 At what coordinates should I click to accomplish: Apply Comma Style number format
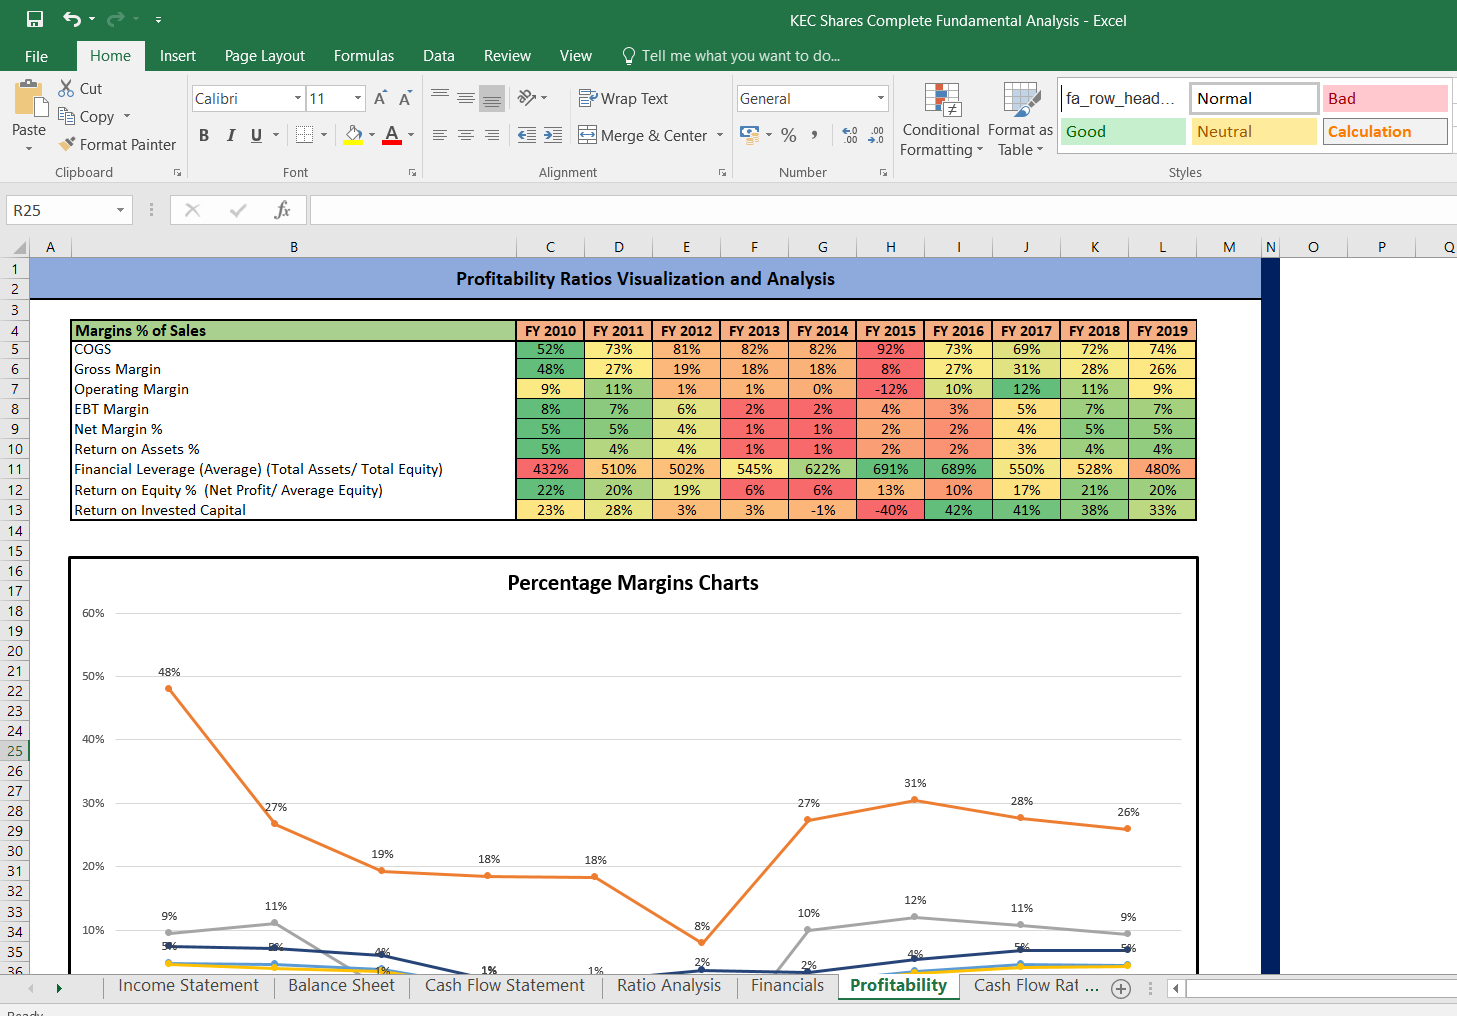815,135
